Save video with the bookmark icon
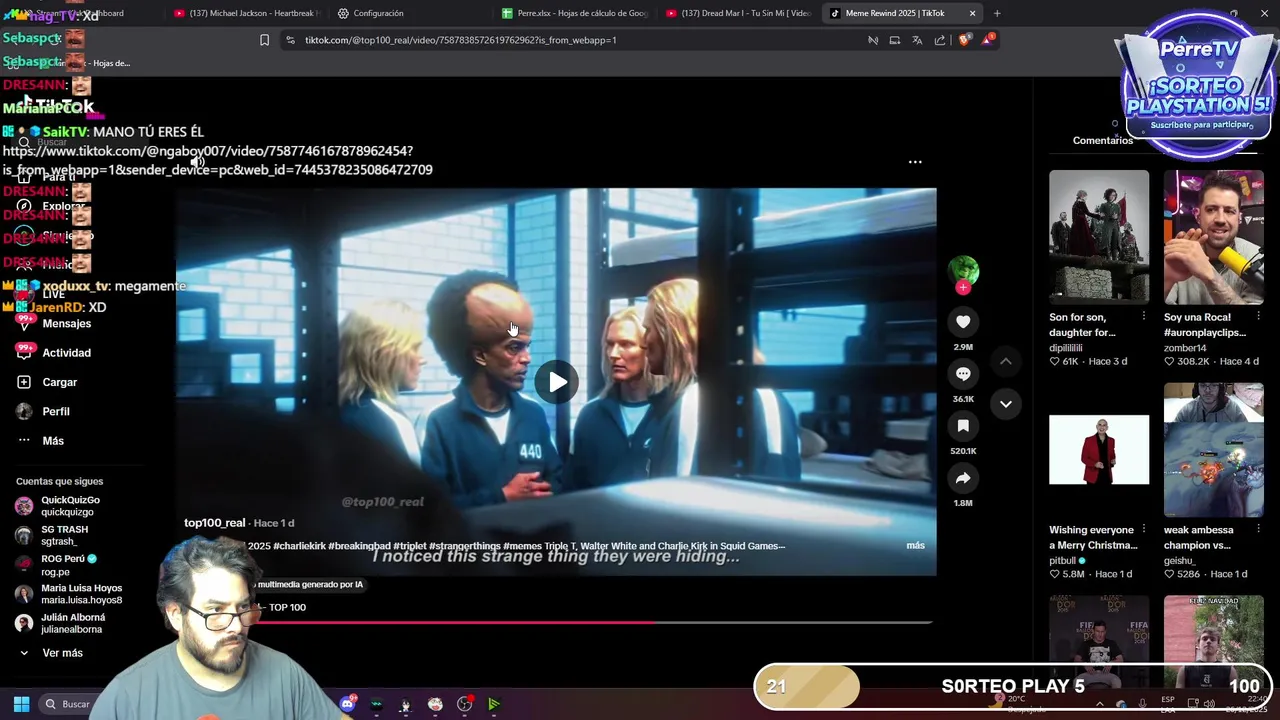This screenshot has height=720, width=1280. tap(963, 425)
